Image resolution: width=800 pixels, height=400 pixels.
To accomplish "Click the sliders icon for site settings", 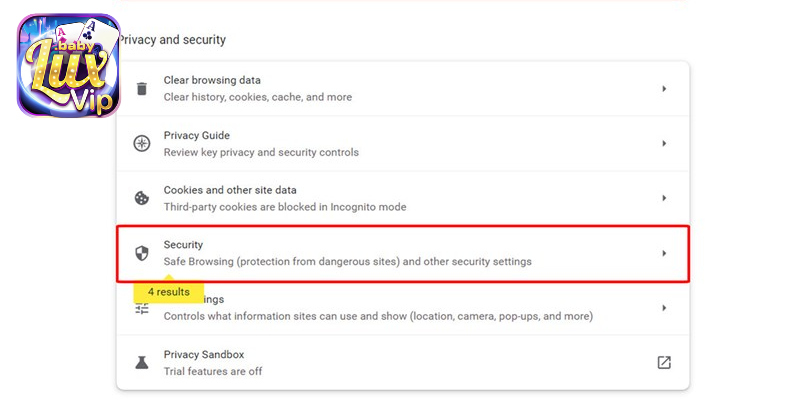I will 141,309.
